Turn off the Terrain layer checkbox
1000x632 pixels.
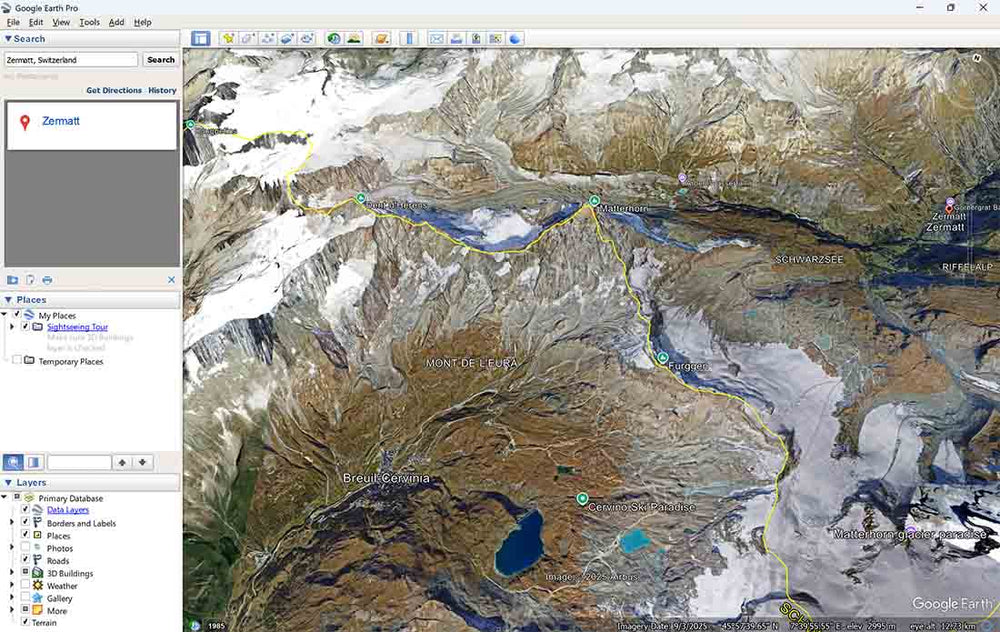tap(26, 622)
